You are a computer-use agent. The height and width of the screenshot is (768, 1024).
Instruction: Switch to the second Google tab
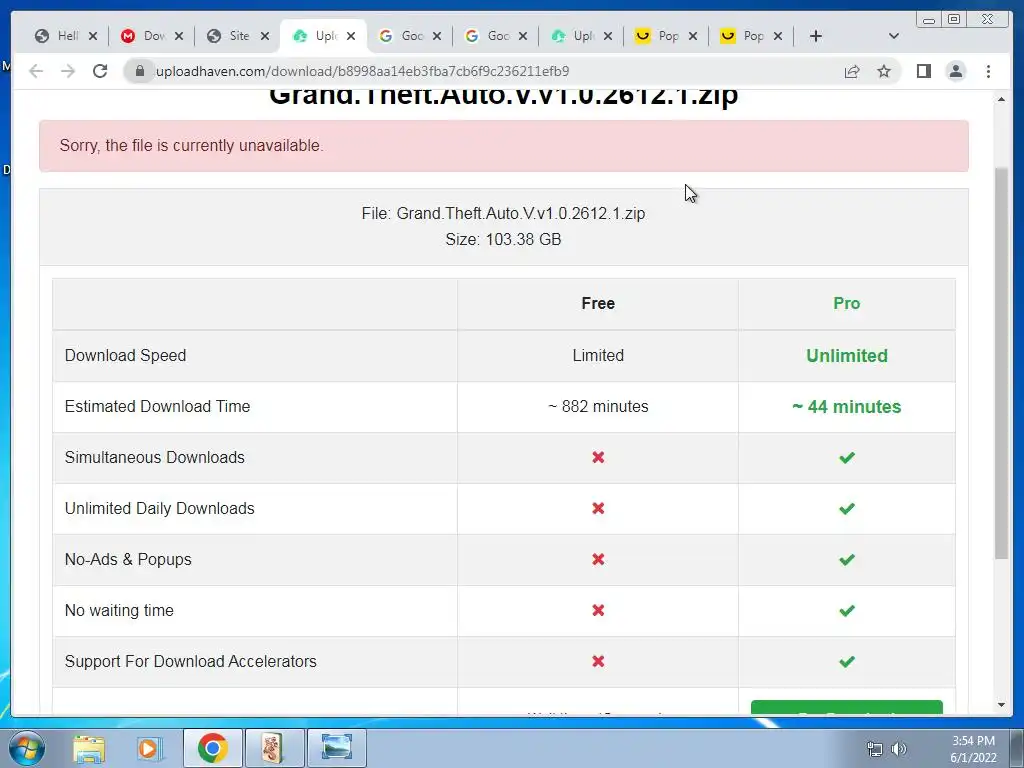pyautogui.click(x=488, y=36)
